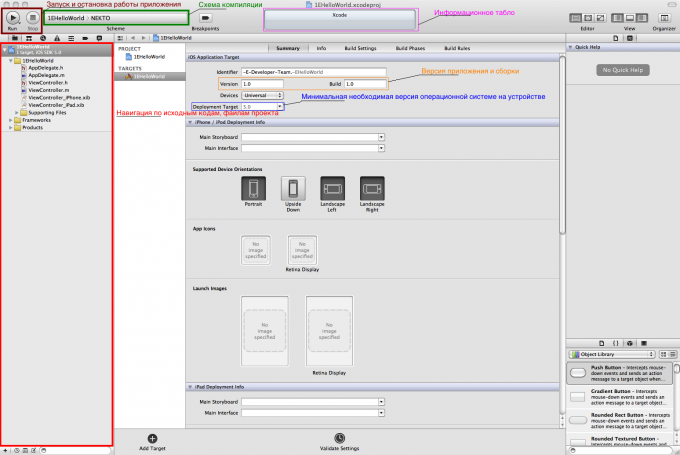Screen dimensions: 680x455
Task: Open the Media library icon
Action: pos(644,343)
